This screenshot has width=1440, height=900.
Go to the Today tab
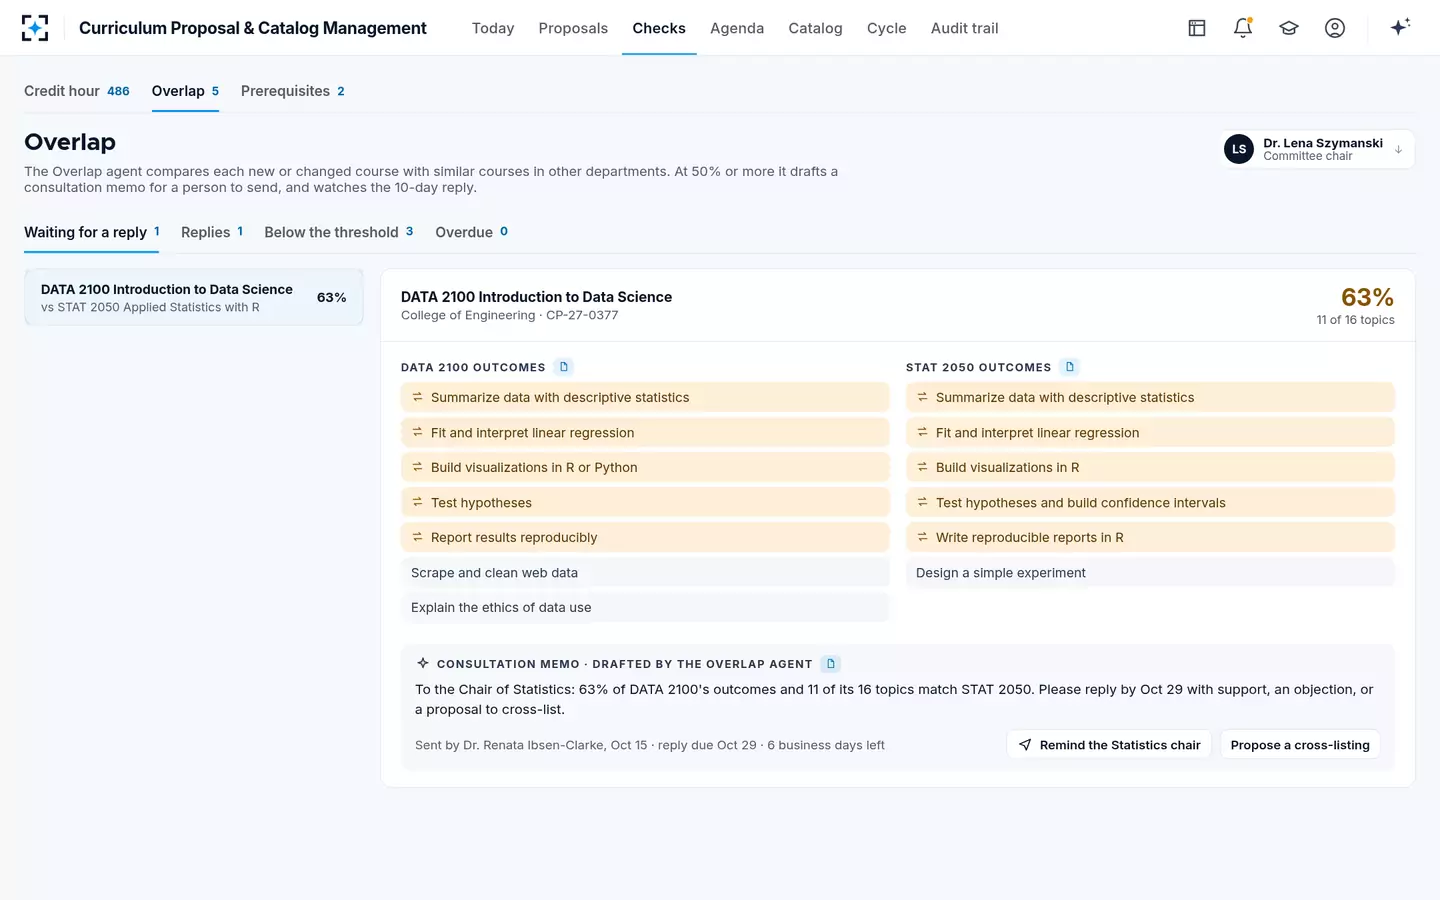pos(493,28)
